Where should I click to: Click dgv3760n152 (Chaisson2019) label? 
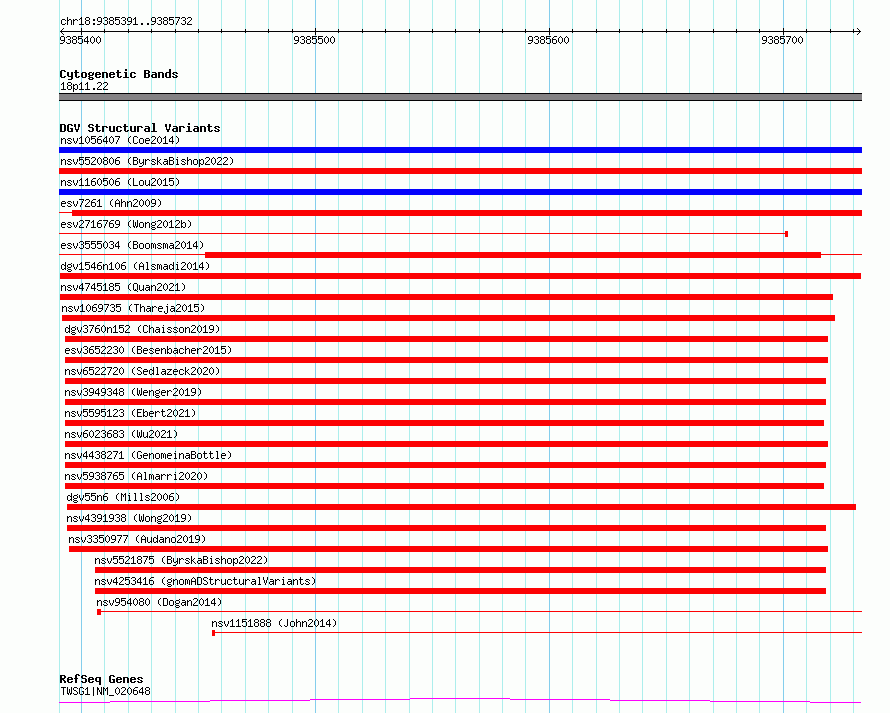[142, 329]
